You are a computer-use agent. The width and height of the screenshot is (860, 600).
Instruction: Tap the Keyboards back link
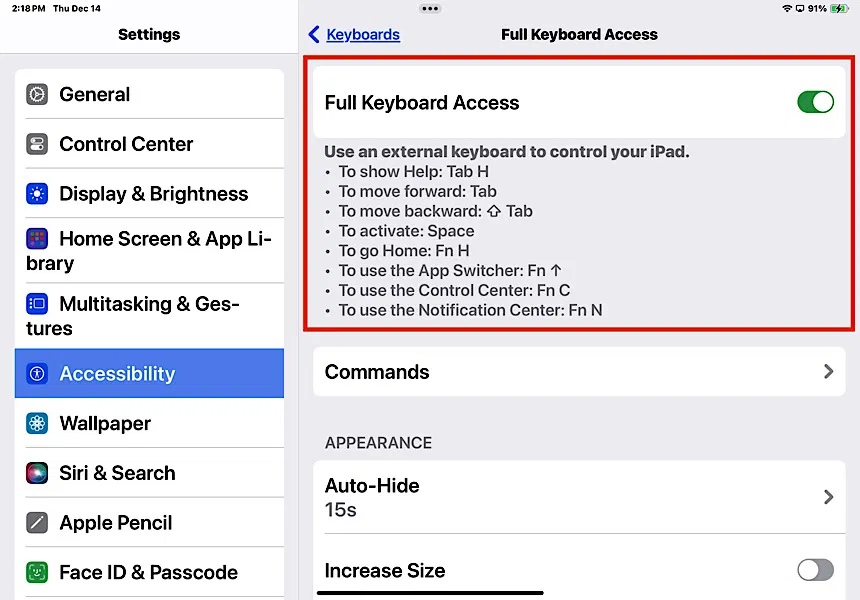[x=362, y=35]
